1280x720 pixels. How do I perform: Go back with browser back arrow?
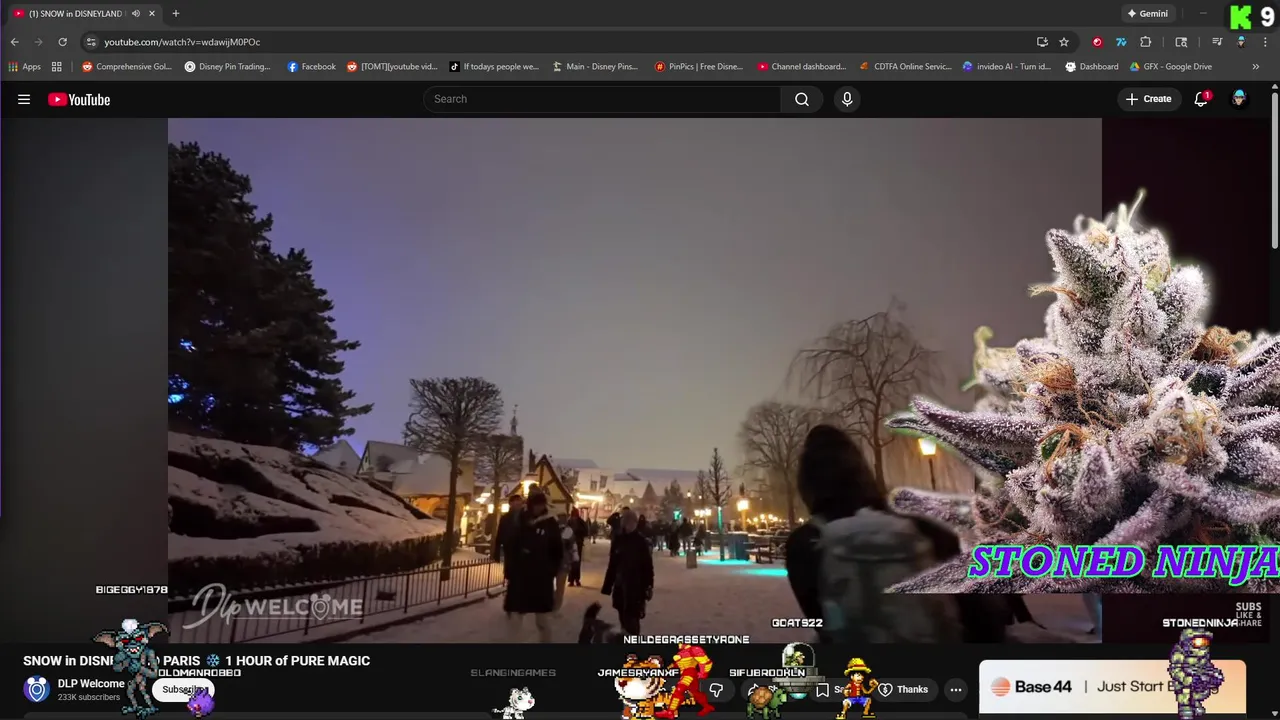tap(14, 42)
